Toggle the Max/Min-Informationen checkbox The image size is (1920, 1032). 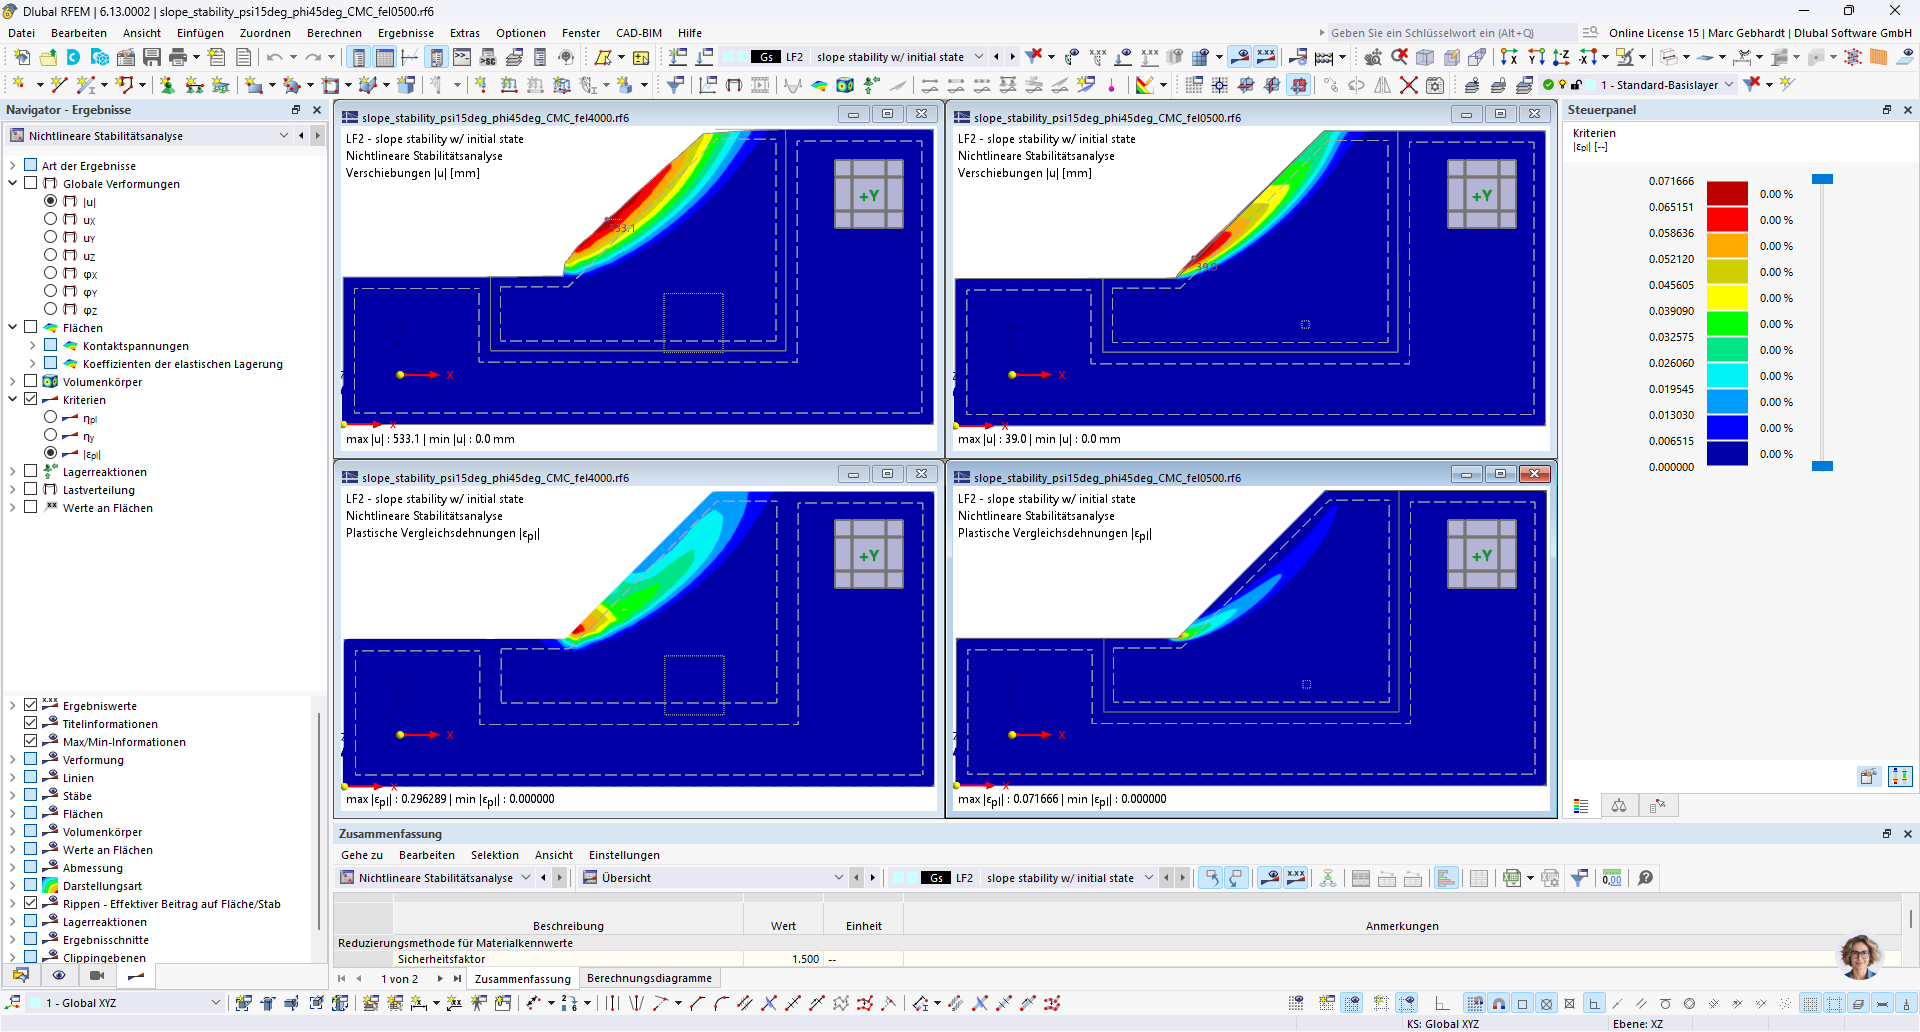click(31, 742)
